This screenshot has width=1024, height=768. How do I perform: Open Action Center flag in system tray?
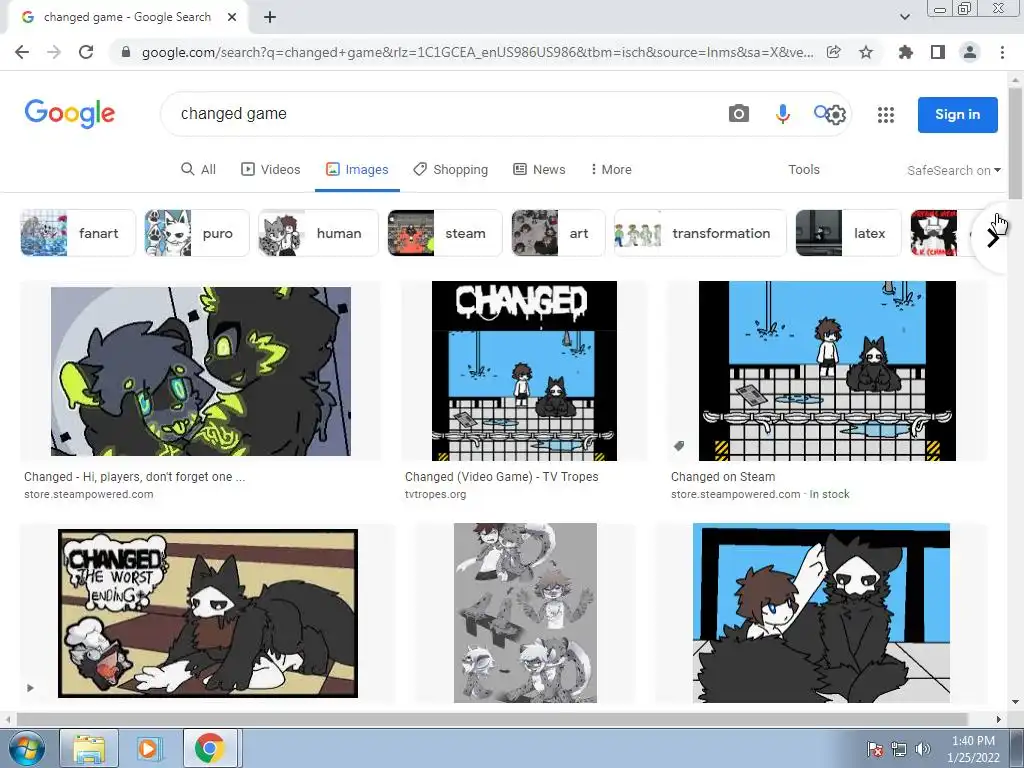click(x=875, y=749)
